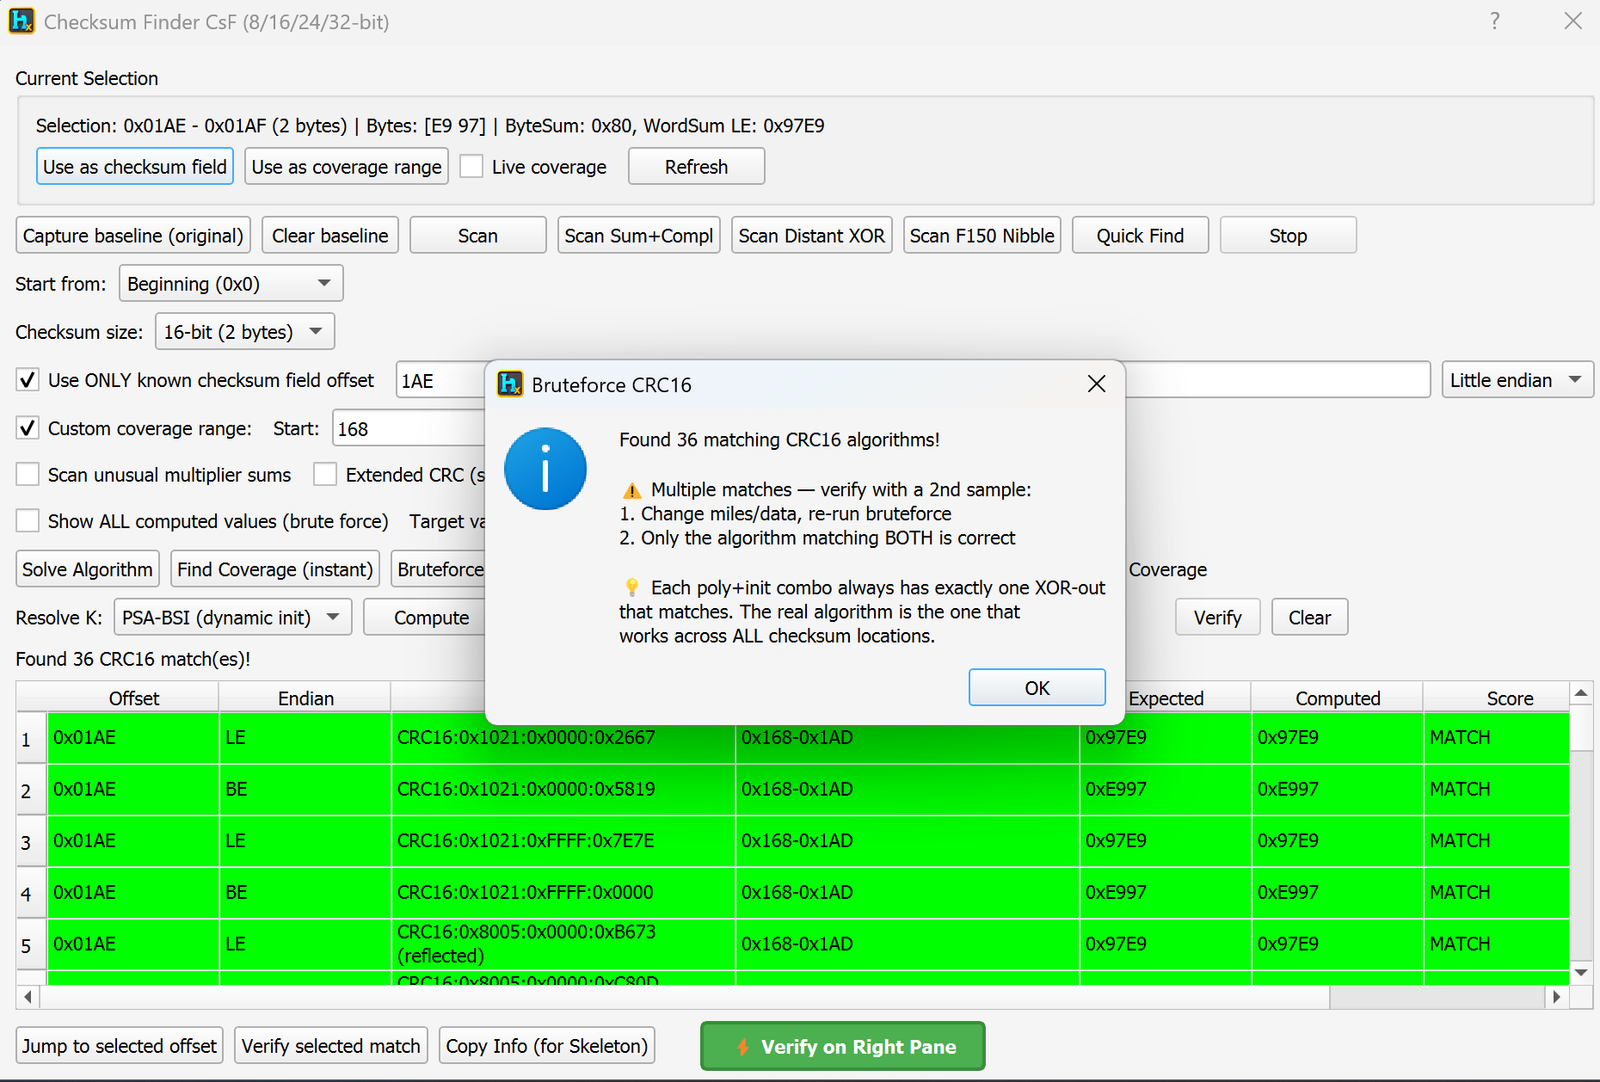Click the Bruteforce CRC16 dialog app icon
1600x1082 pixels.
510,384
